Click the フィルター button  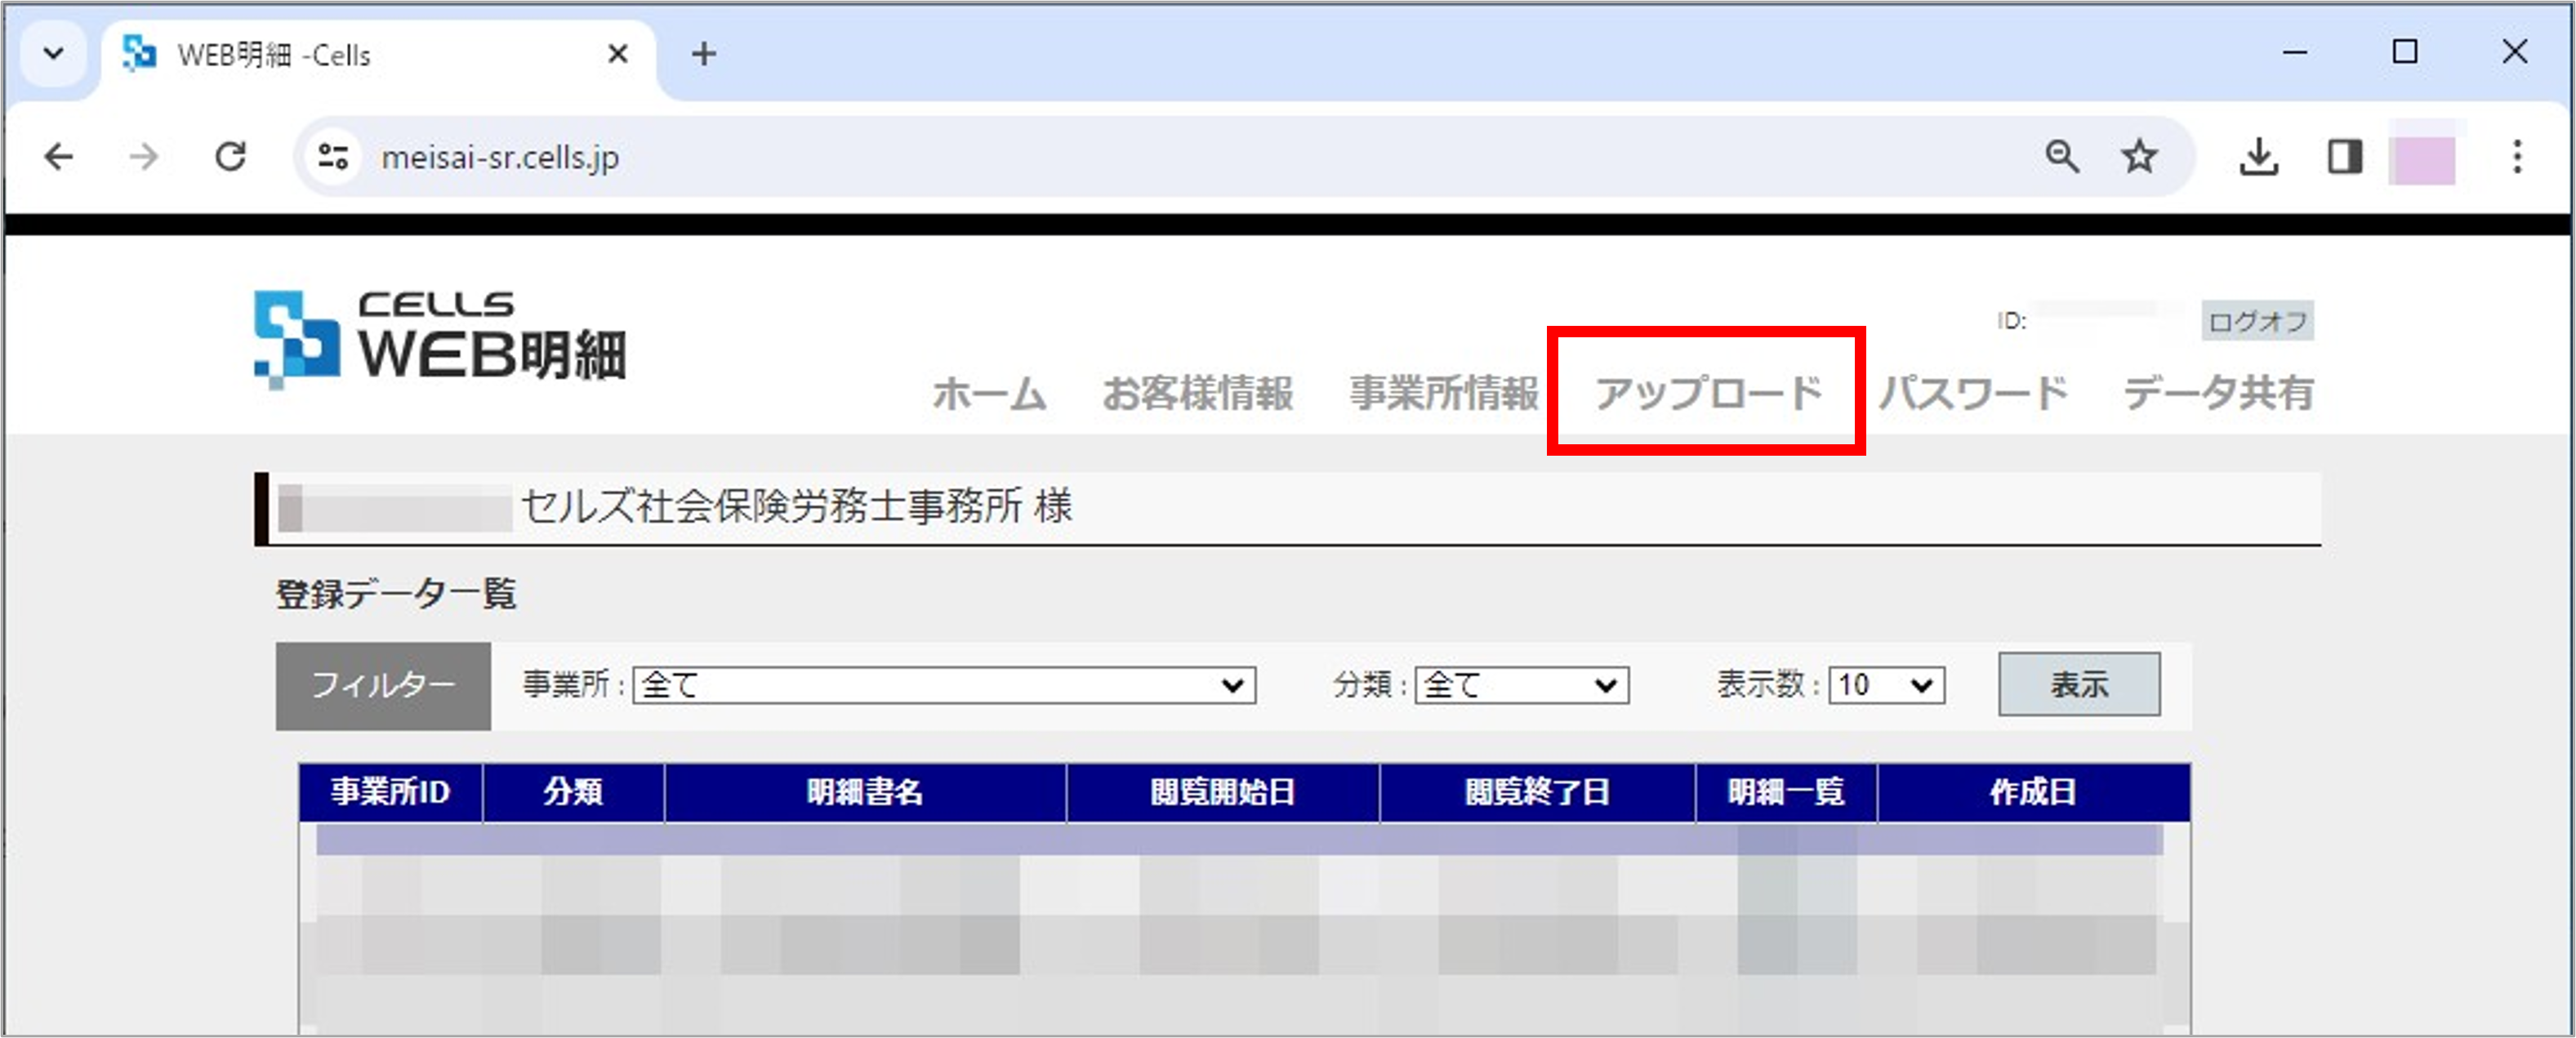383,685
